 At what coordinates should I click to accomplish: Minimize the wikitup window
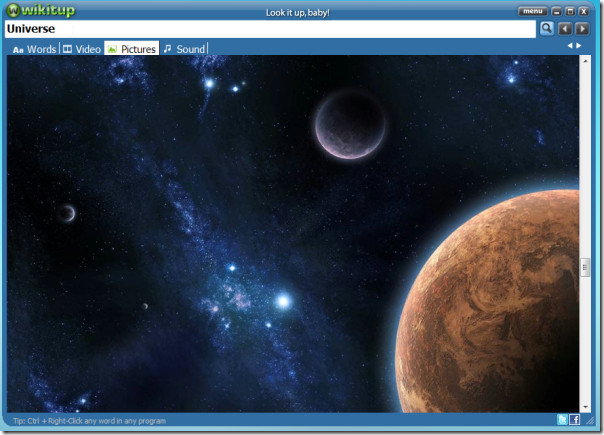pyautogui.click(x=557, y=11)
